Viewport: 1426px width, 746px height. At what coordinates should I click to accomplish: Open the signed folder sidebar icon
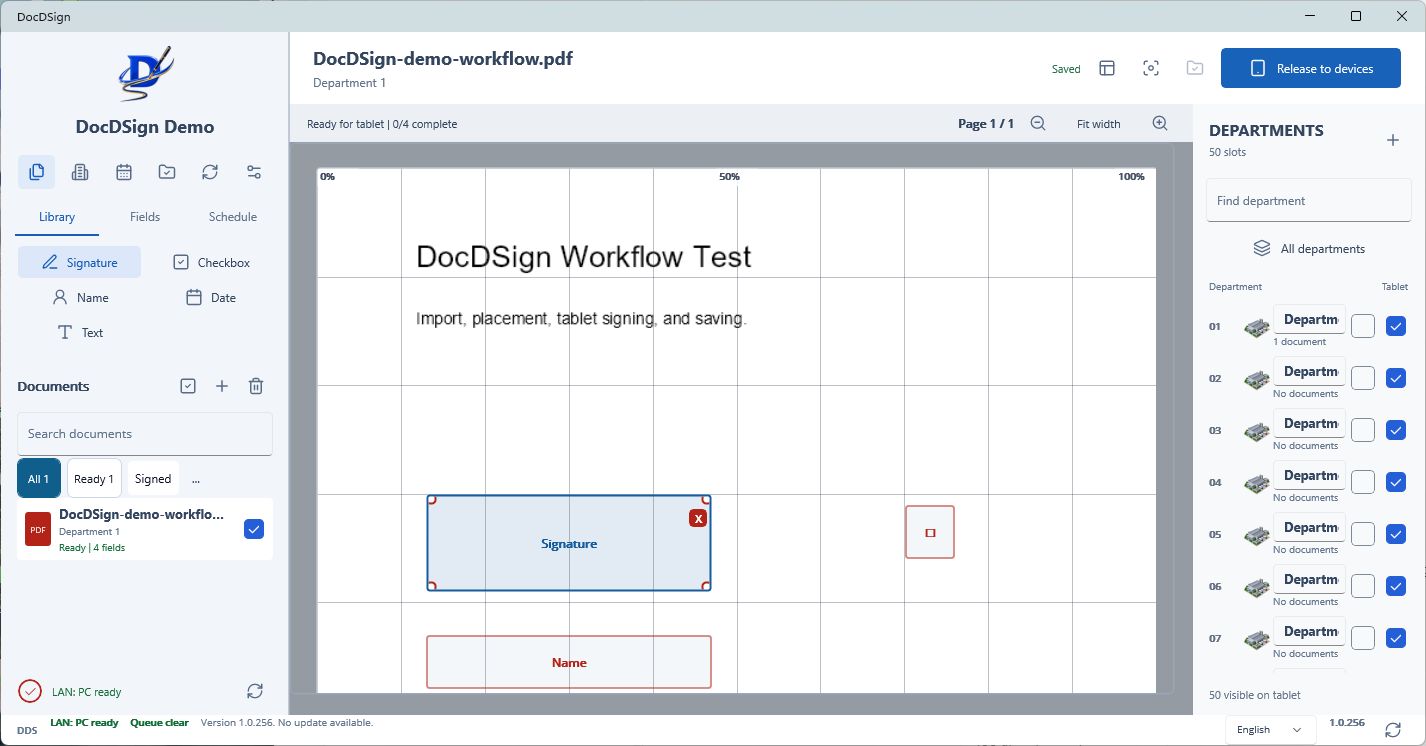167,172
